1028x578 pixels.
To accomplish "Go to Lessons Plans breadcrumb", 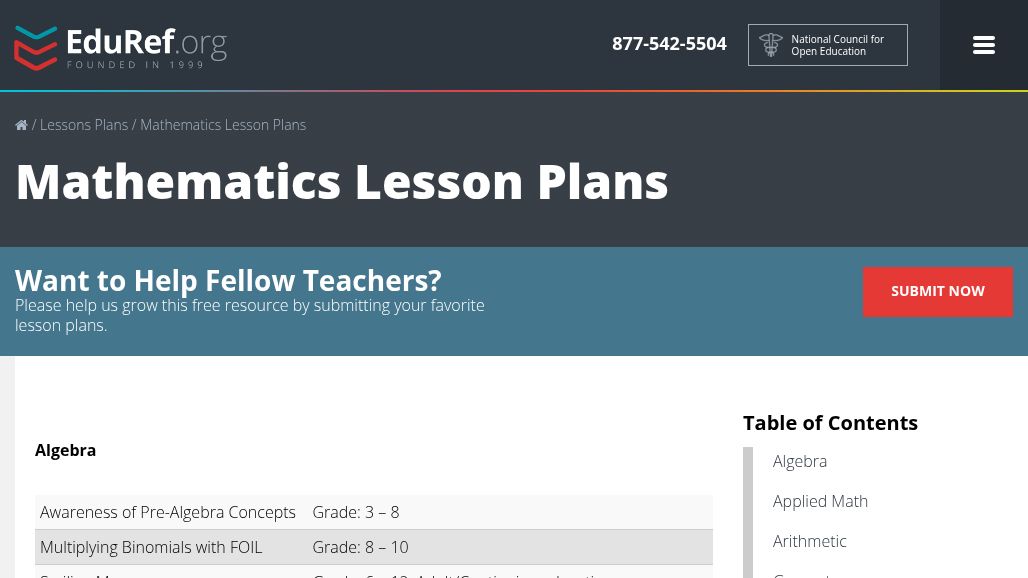I will click(84, 125).
